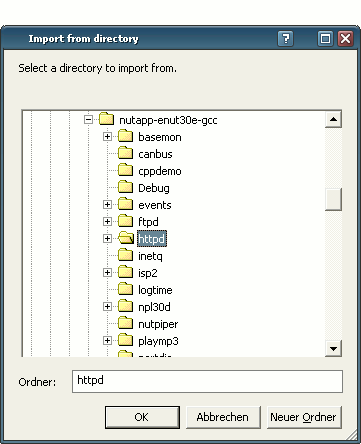Expand the isp2 folder node

coord(107,272)
